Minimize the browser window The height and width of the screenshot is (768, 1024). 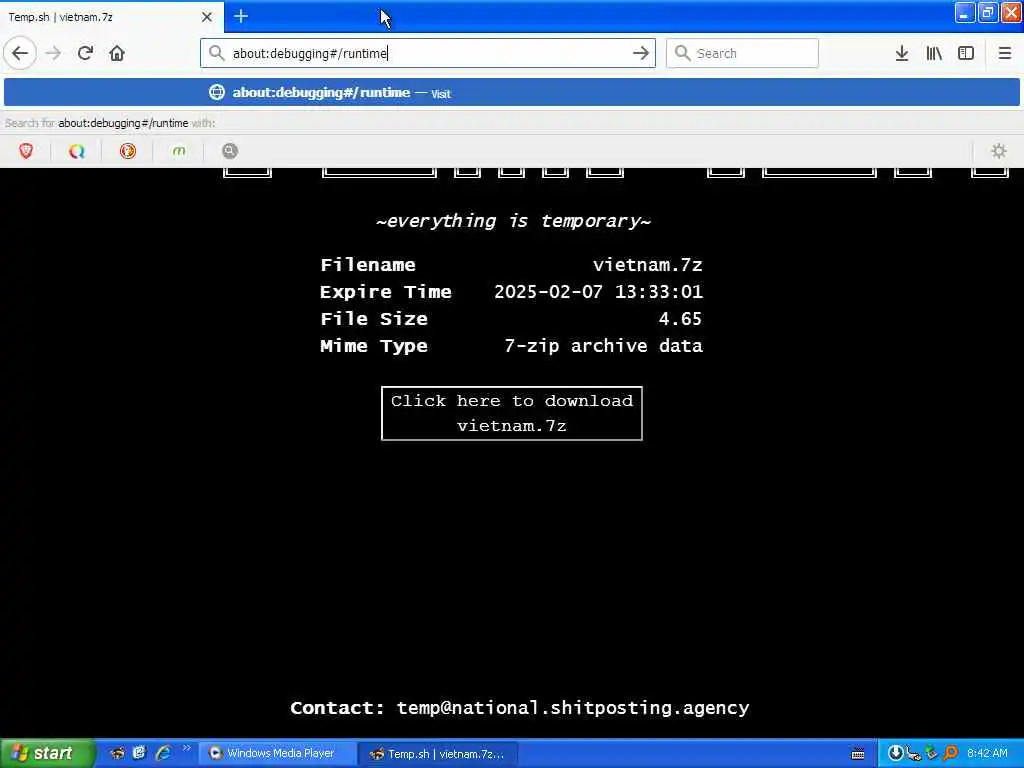(x=965, y=12)
